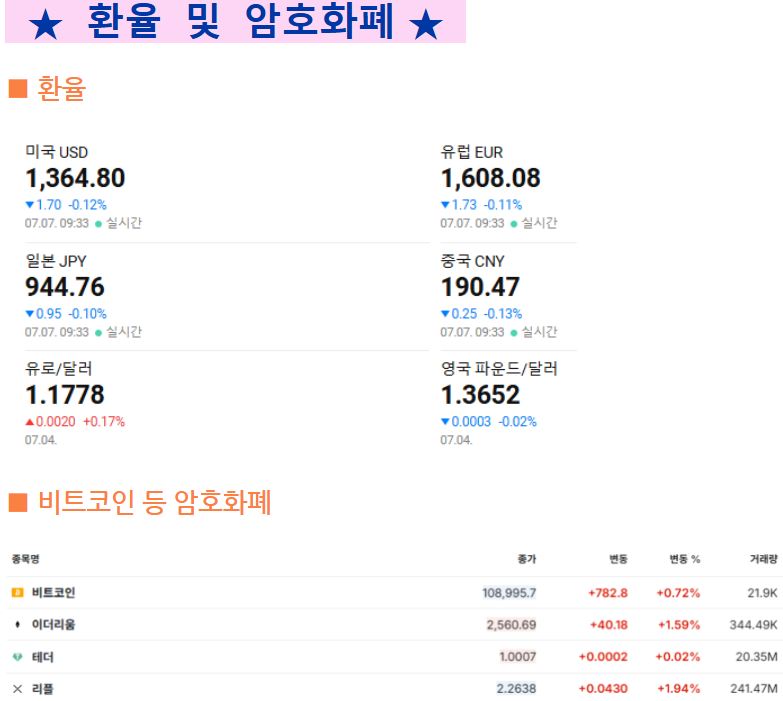
Task: Click the -0.12% USD change
Action: 87,205
